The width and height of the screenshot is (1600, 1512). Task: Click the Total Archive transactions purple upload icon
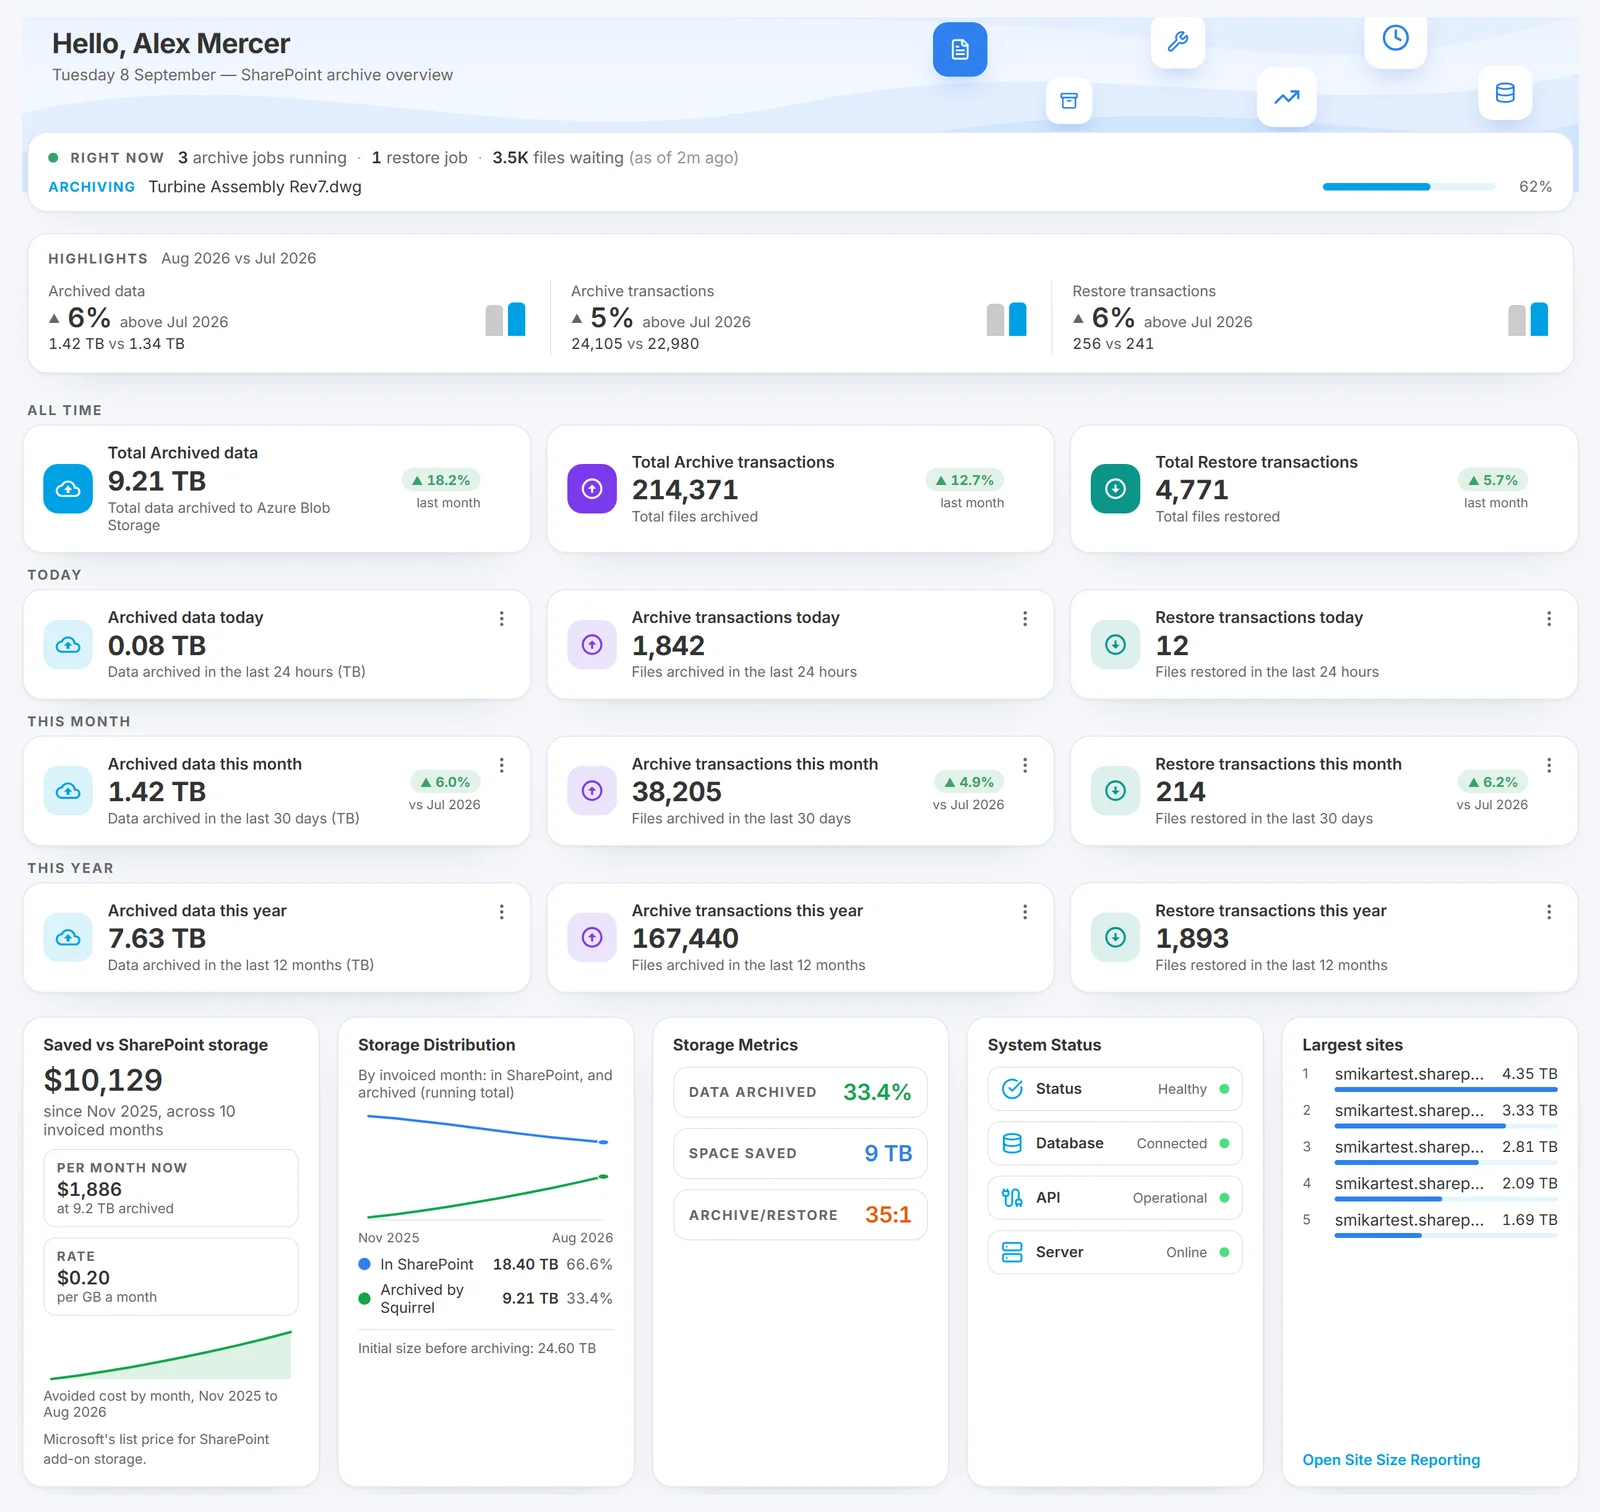click(592, 489)
